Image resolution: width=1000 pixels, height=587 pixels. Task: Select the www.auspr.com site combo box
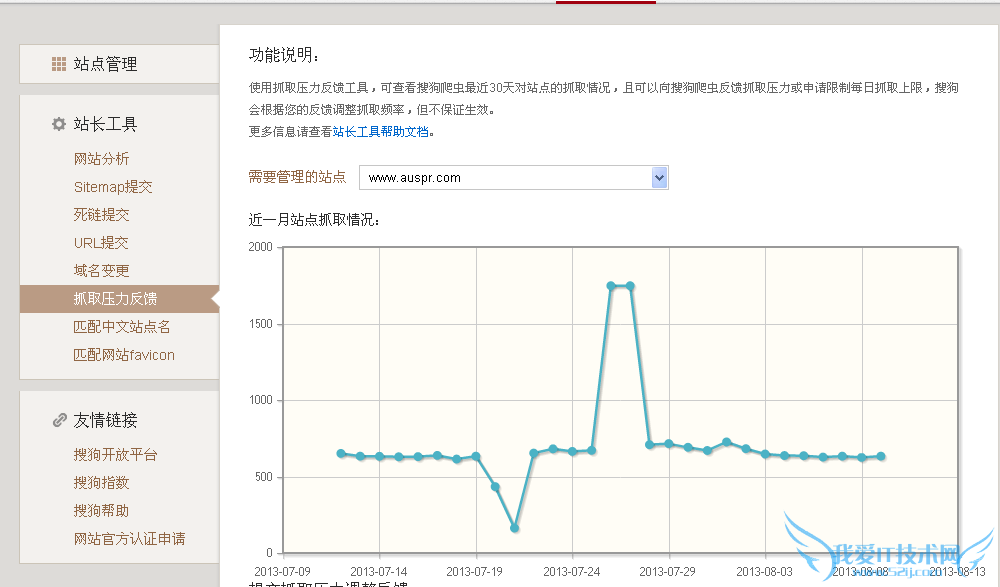point(505,178)
